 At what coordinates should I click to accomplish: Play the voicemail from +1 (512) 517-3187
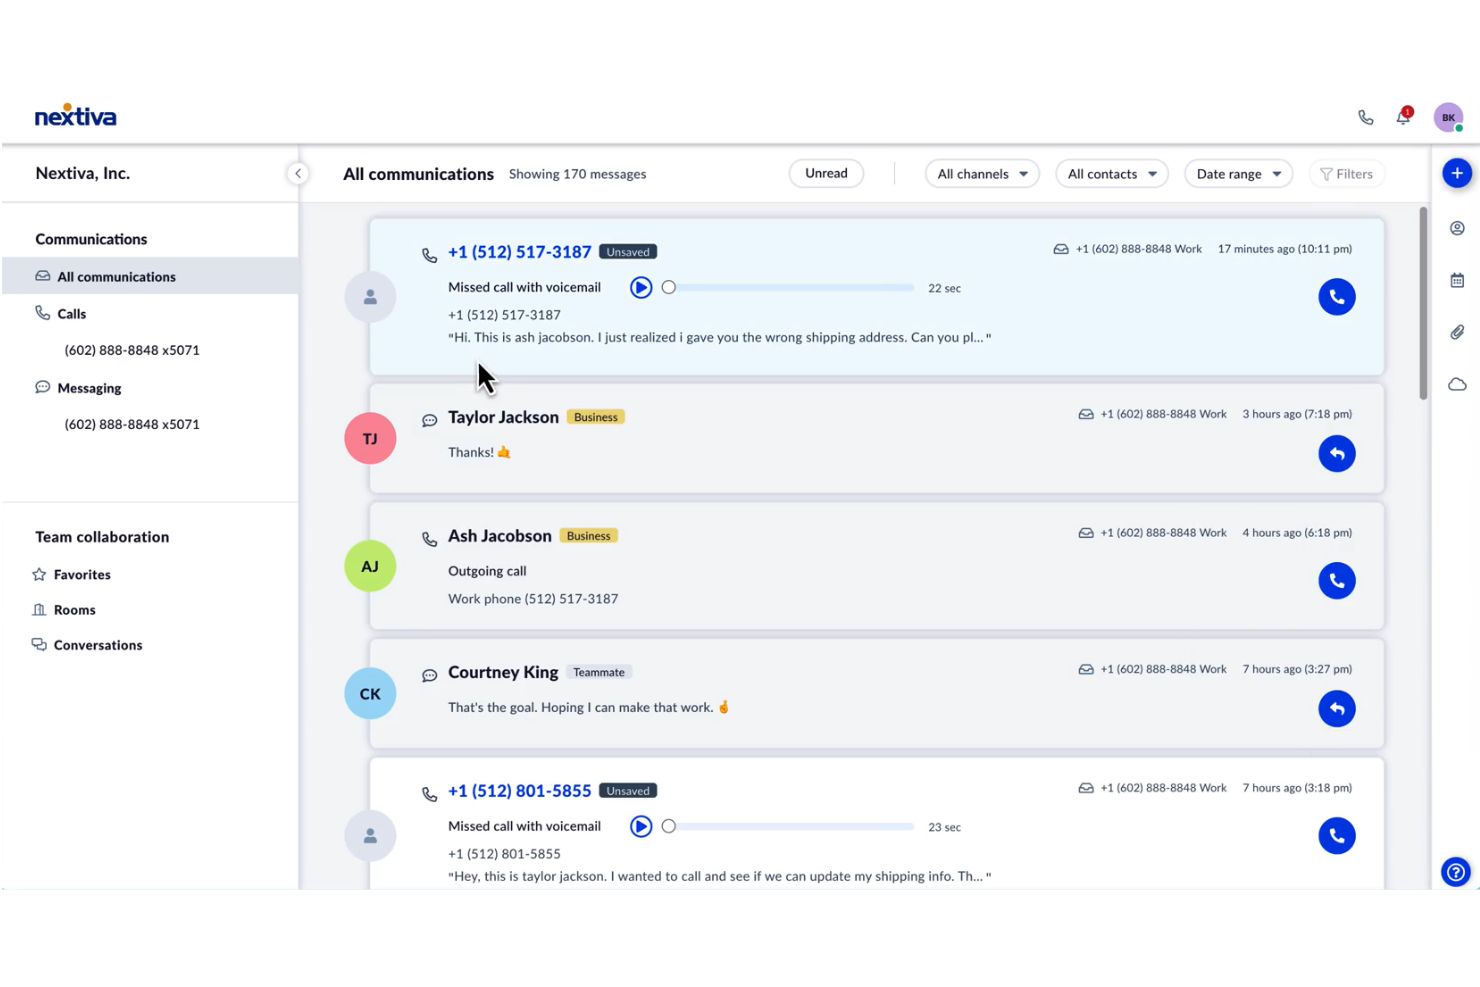tap(640, 287)
